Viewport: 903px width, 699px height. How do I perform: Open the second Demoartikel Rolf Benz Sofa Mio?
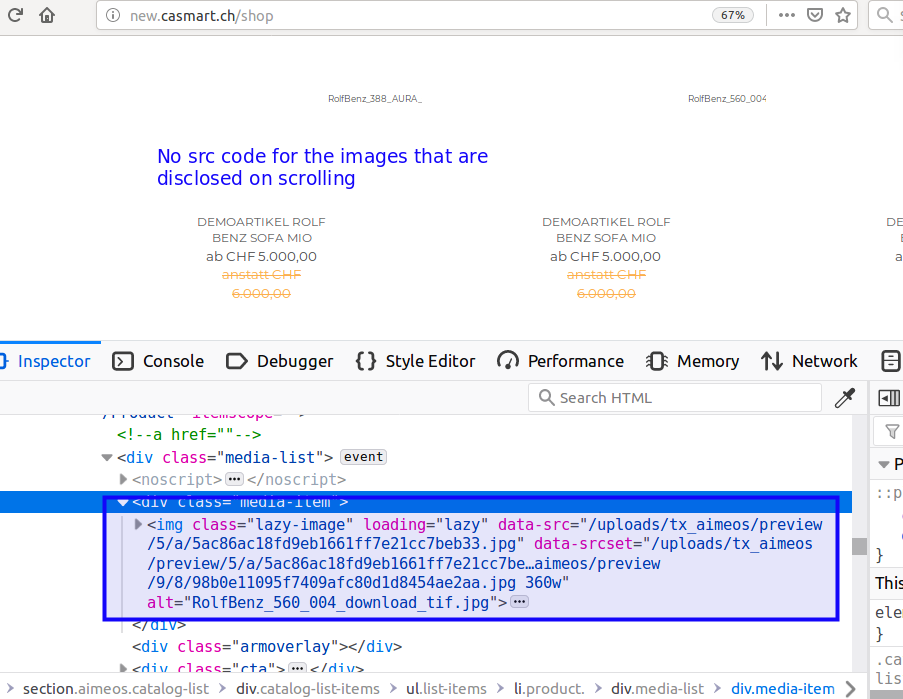click(x=606, y=230)
